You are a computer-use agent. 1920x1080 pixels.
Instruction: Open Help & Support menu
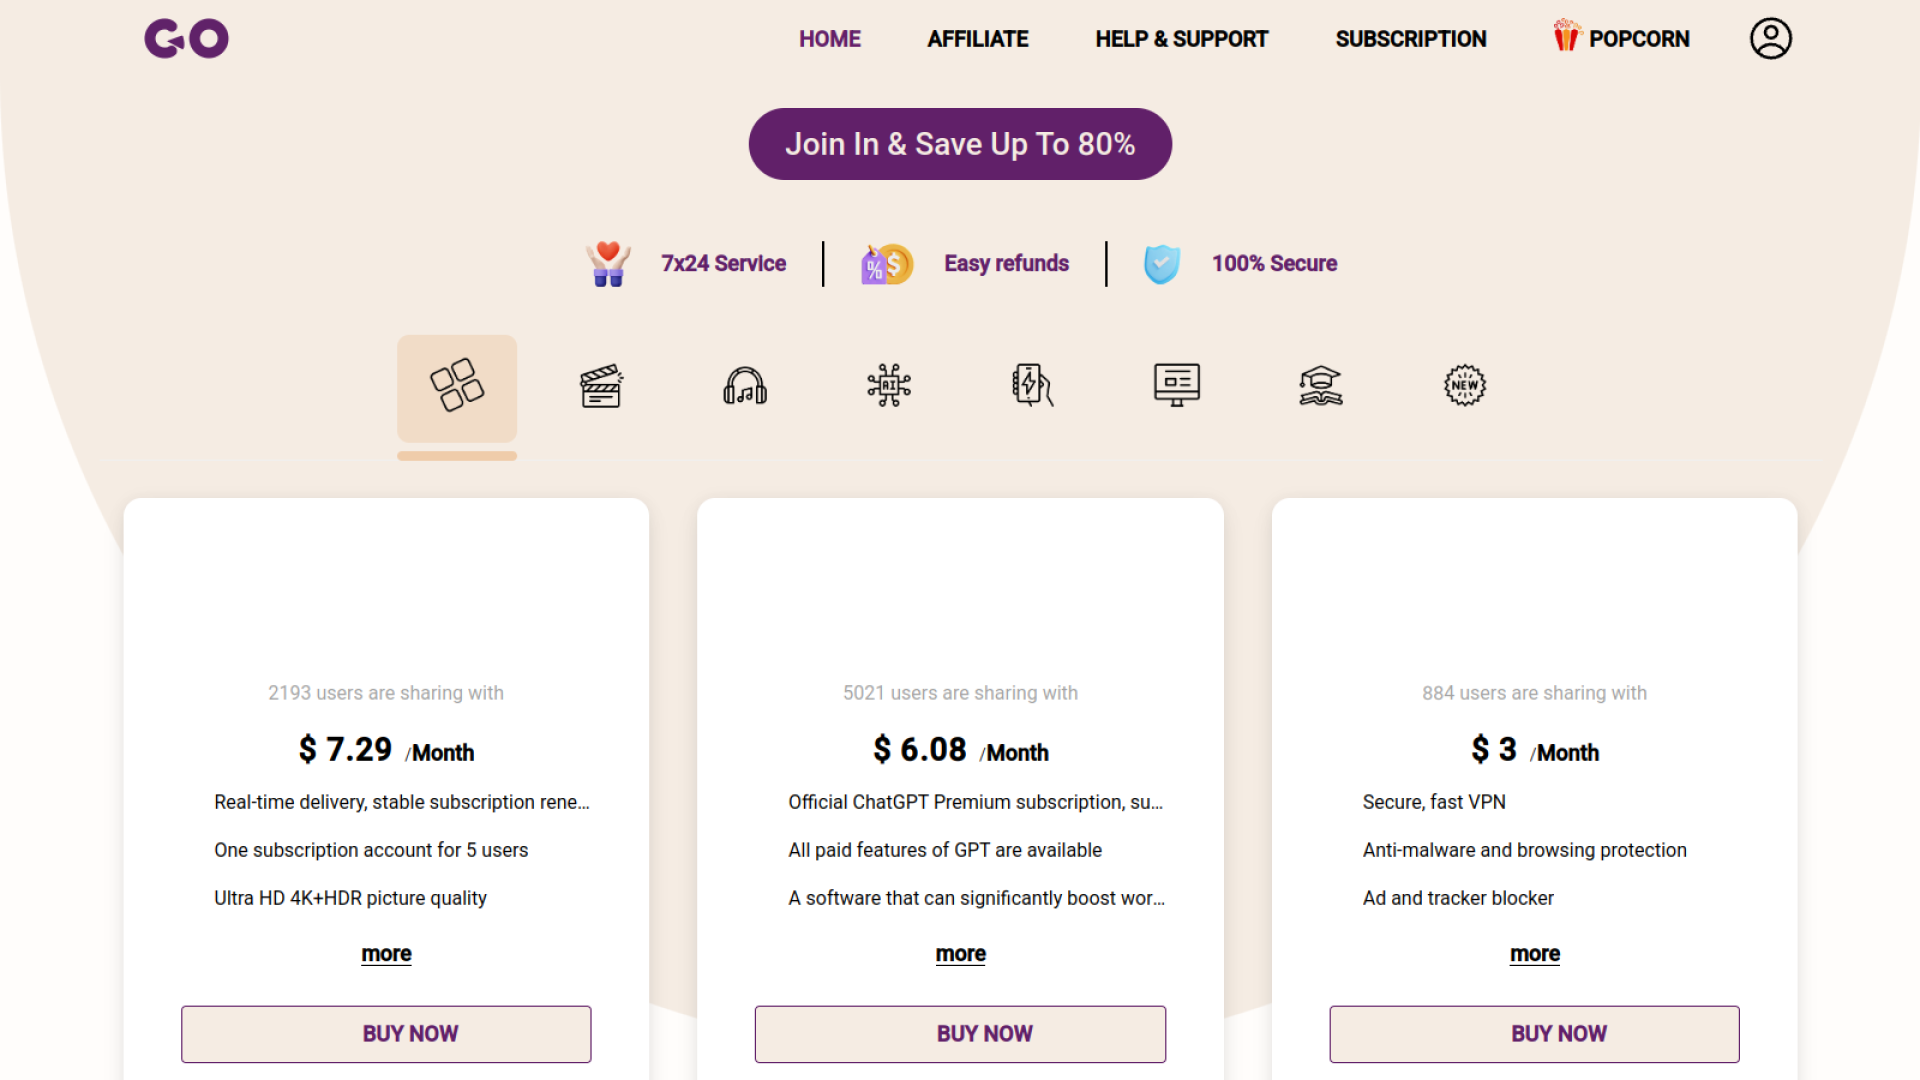click(x=1181, y=39)
